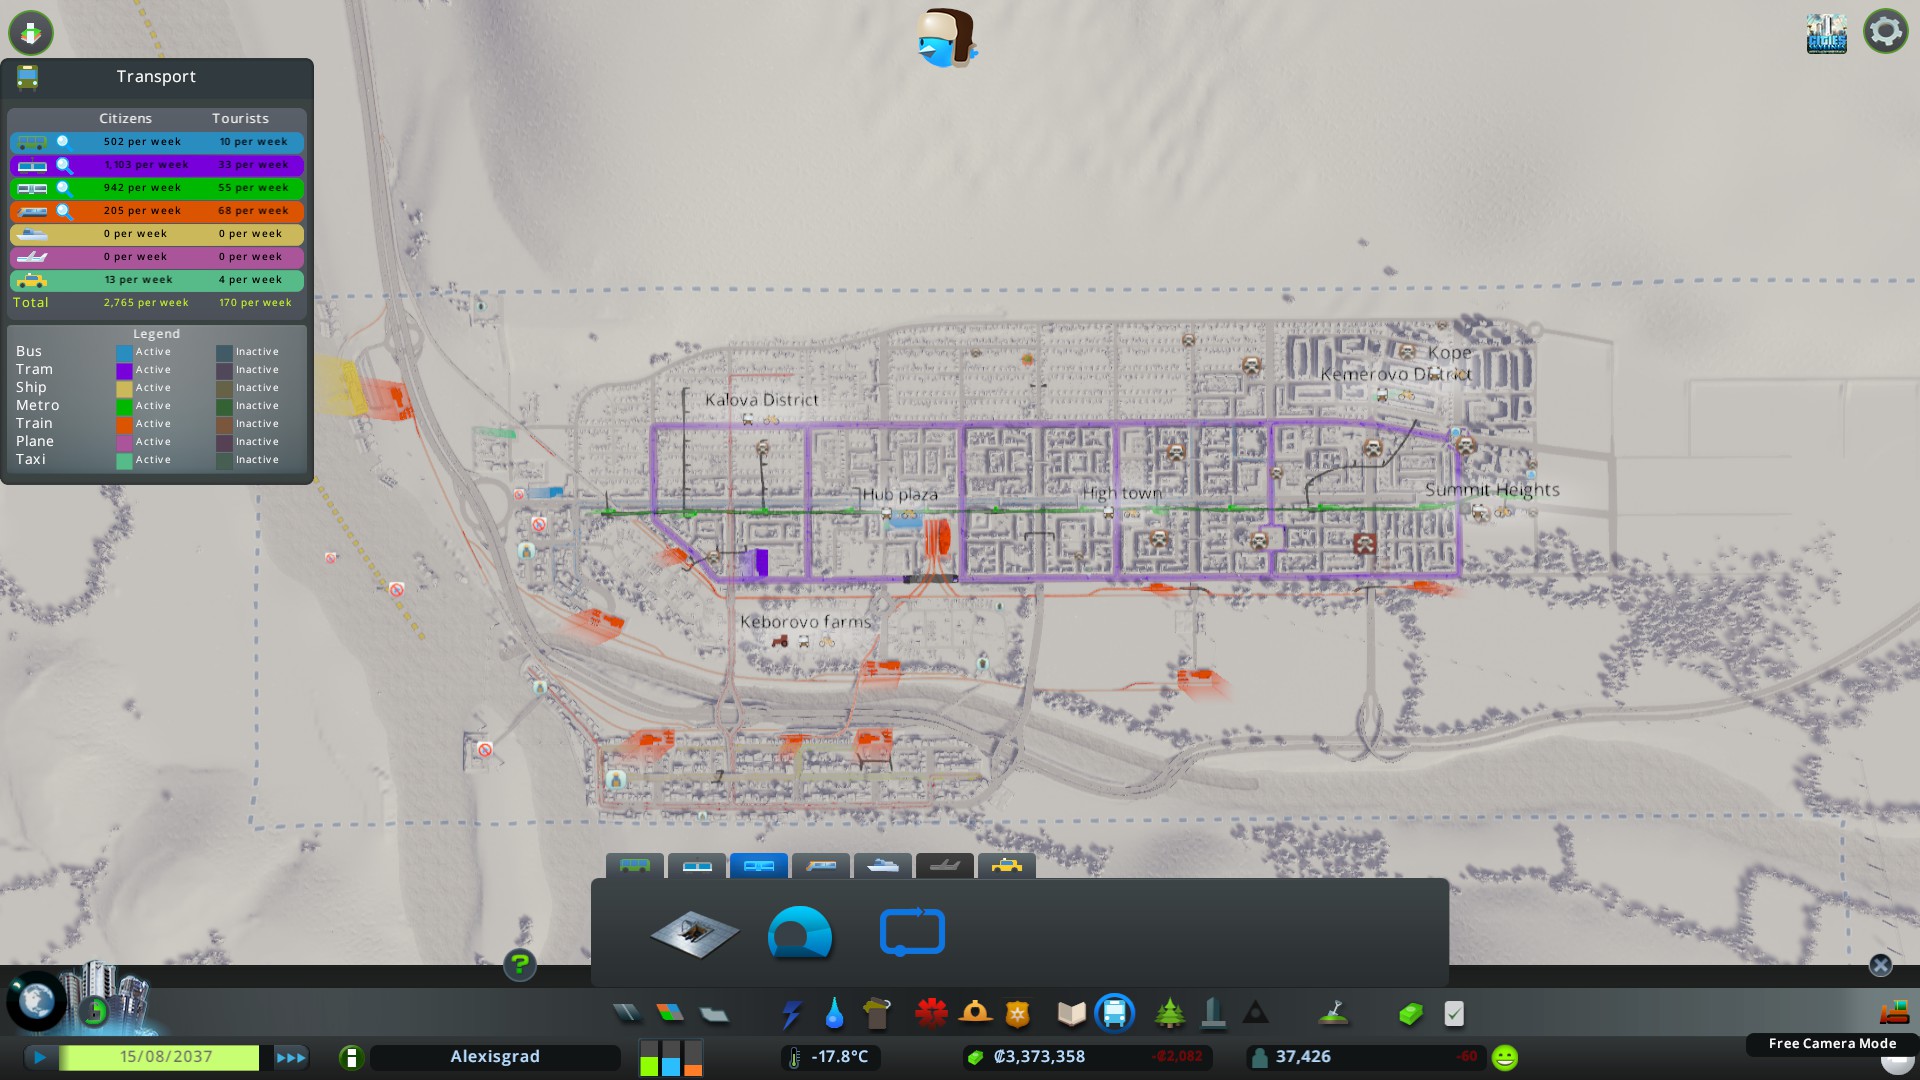
Task: Open the city name Alexisgrad field
Action: coord(495,1057)
